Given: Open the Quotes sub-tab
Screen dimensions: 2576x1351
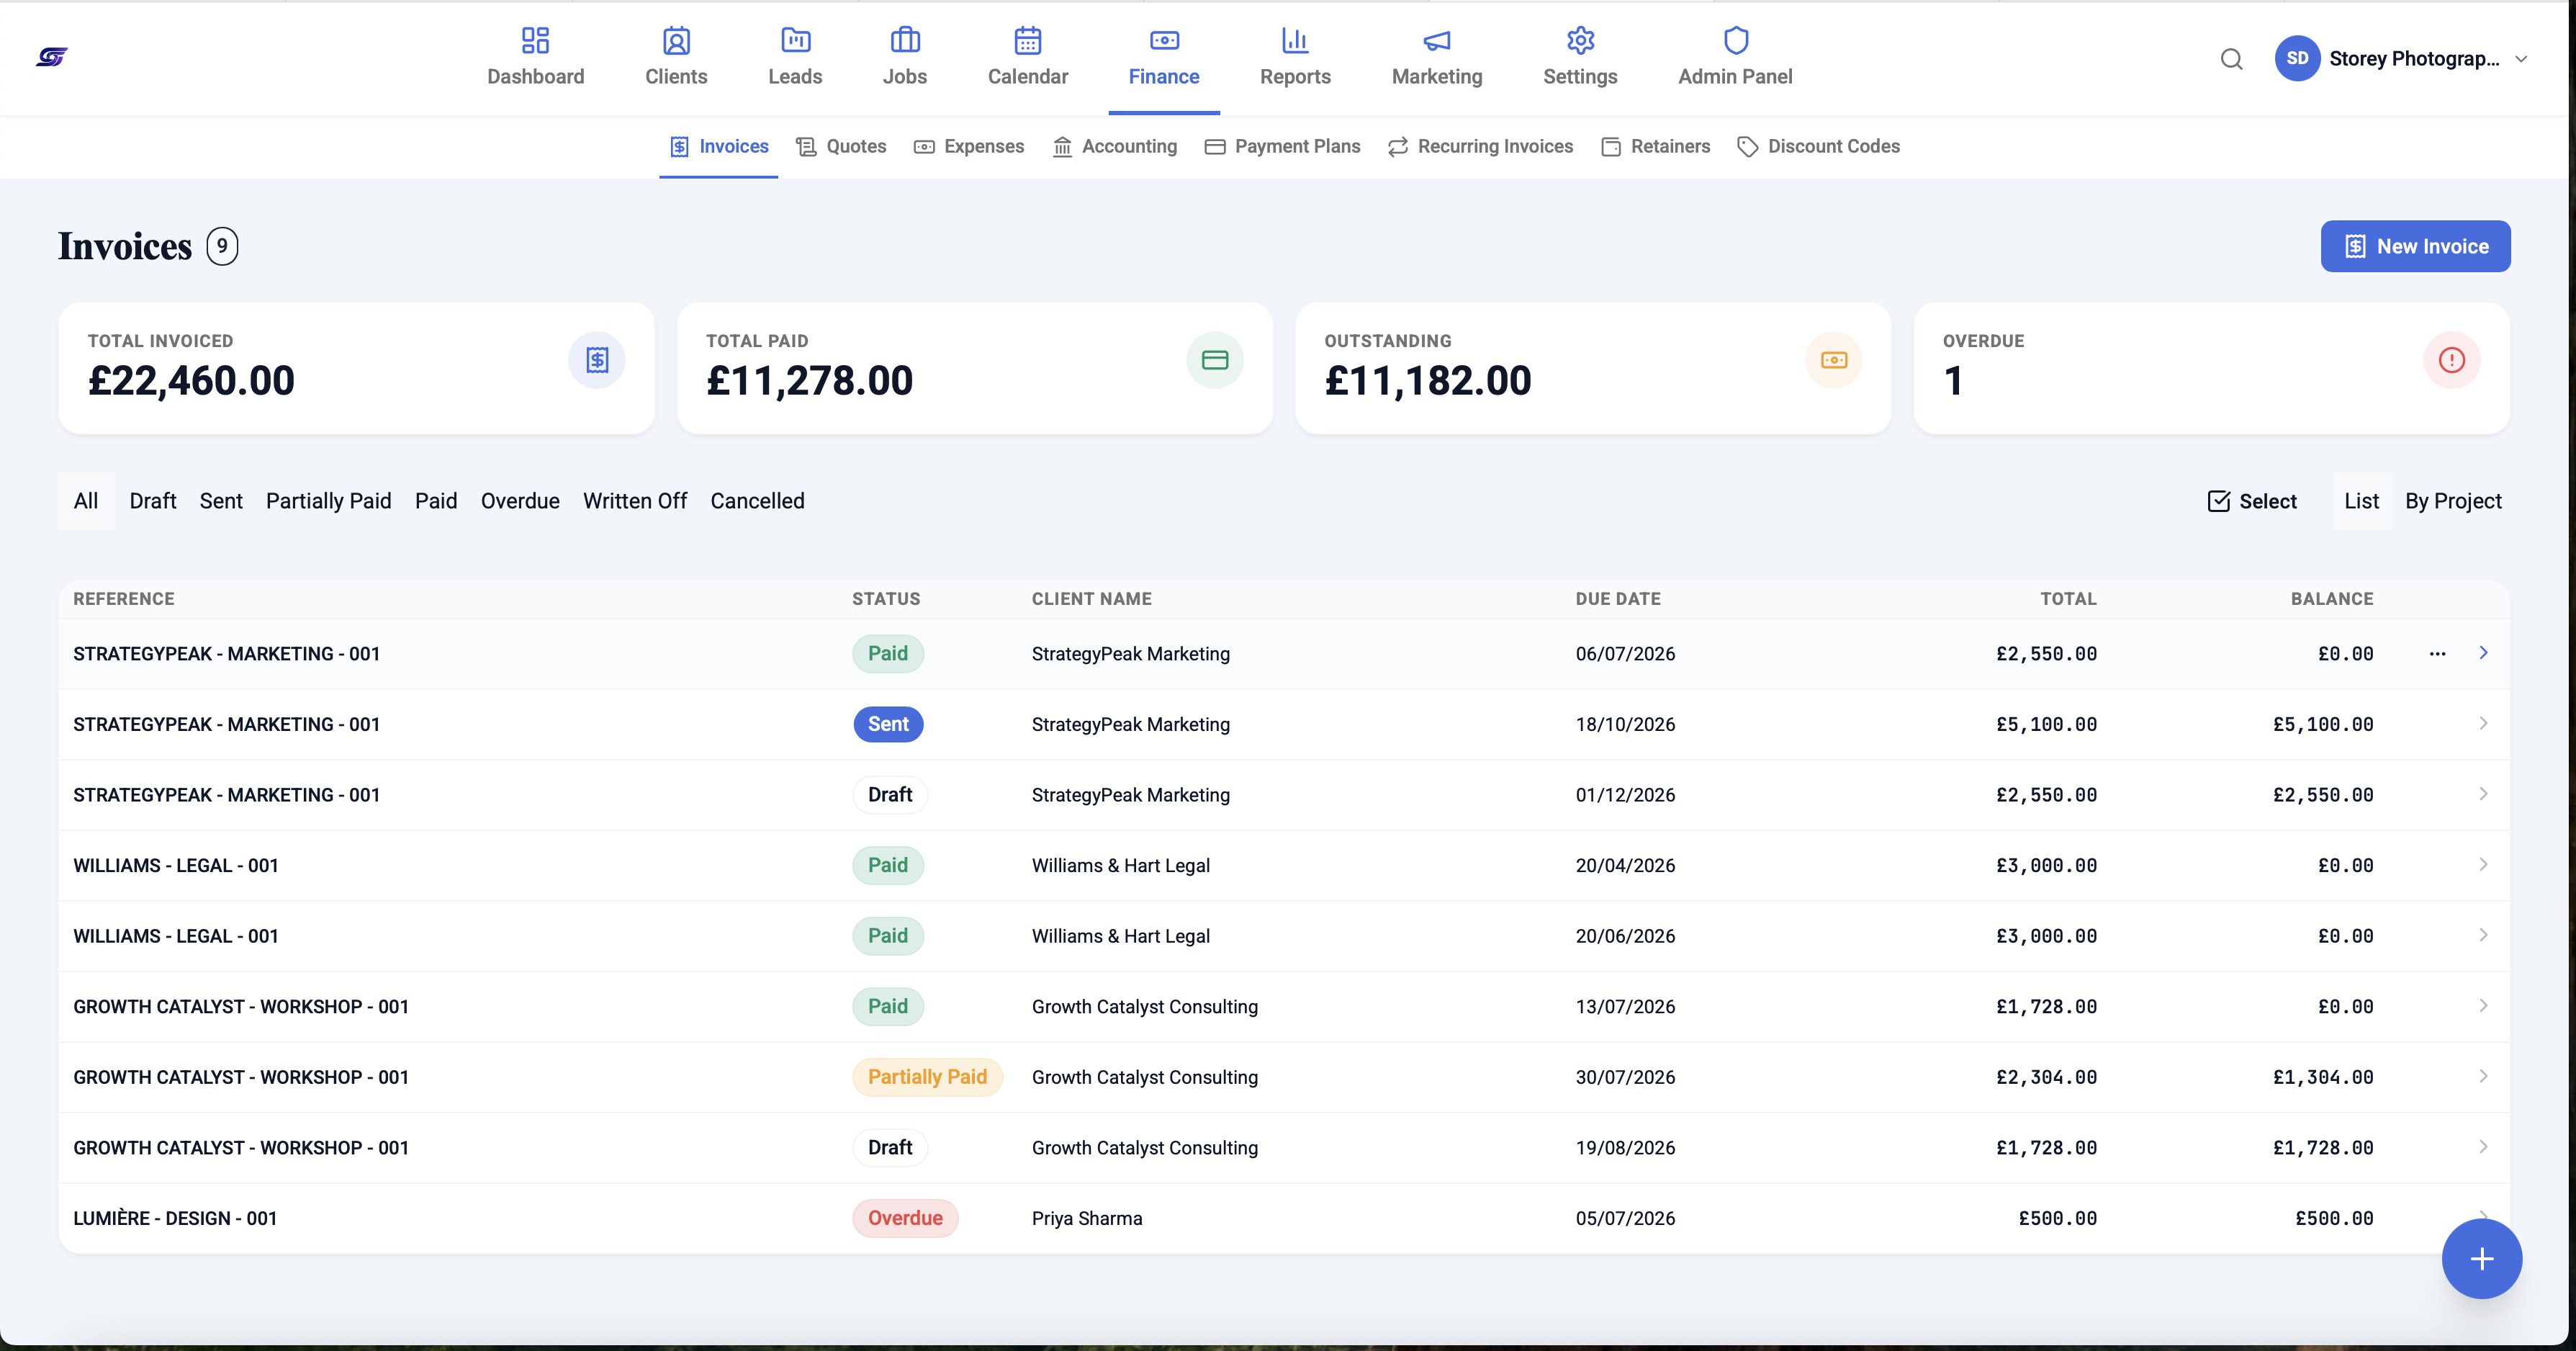Looking at the screenshot, I should point(841,147).
